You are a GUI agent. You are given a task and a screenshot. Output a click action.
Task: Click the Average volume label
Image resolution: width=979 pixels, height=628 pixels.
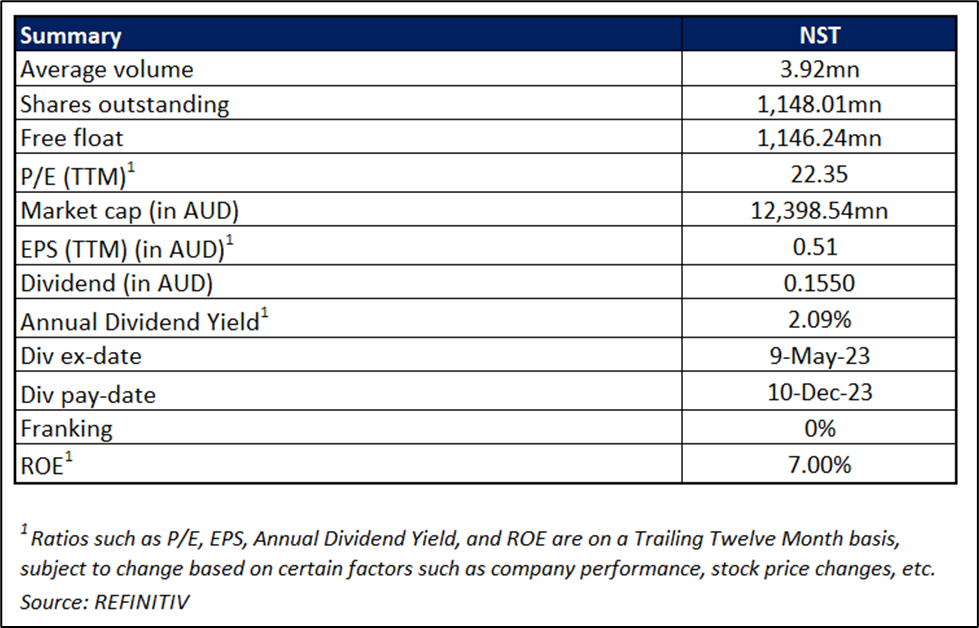[107, 69]
